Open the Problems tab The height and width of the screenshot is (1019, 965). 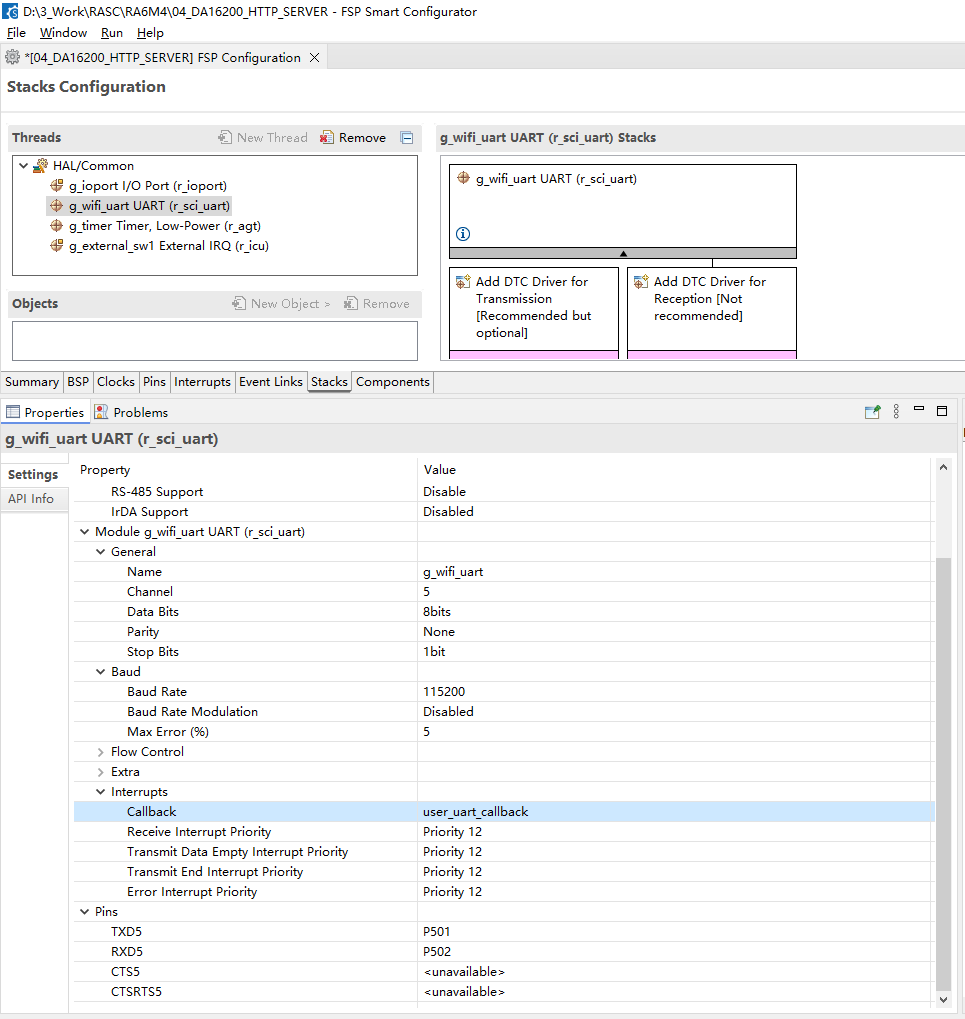(x=131, y=412)
